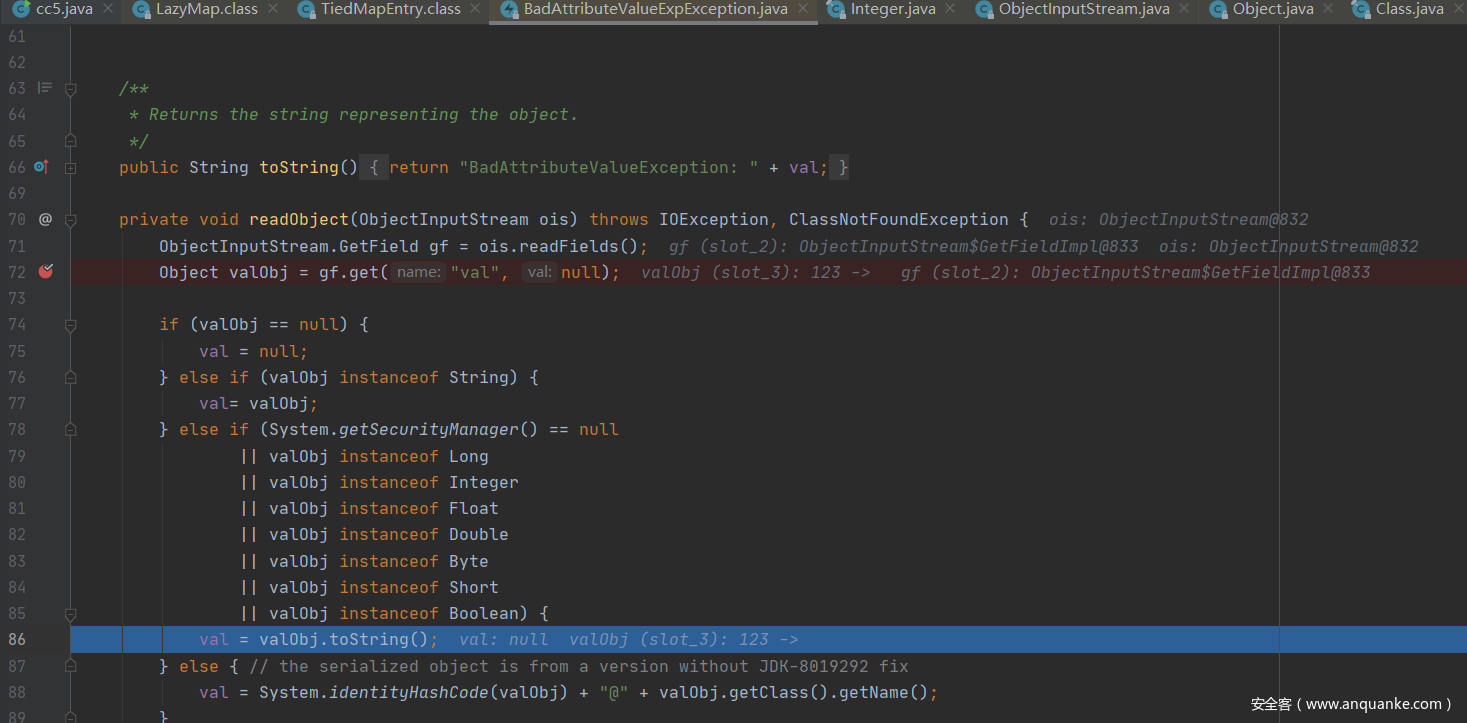Close the Integer.java editor tab

951,10
